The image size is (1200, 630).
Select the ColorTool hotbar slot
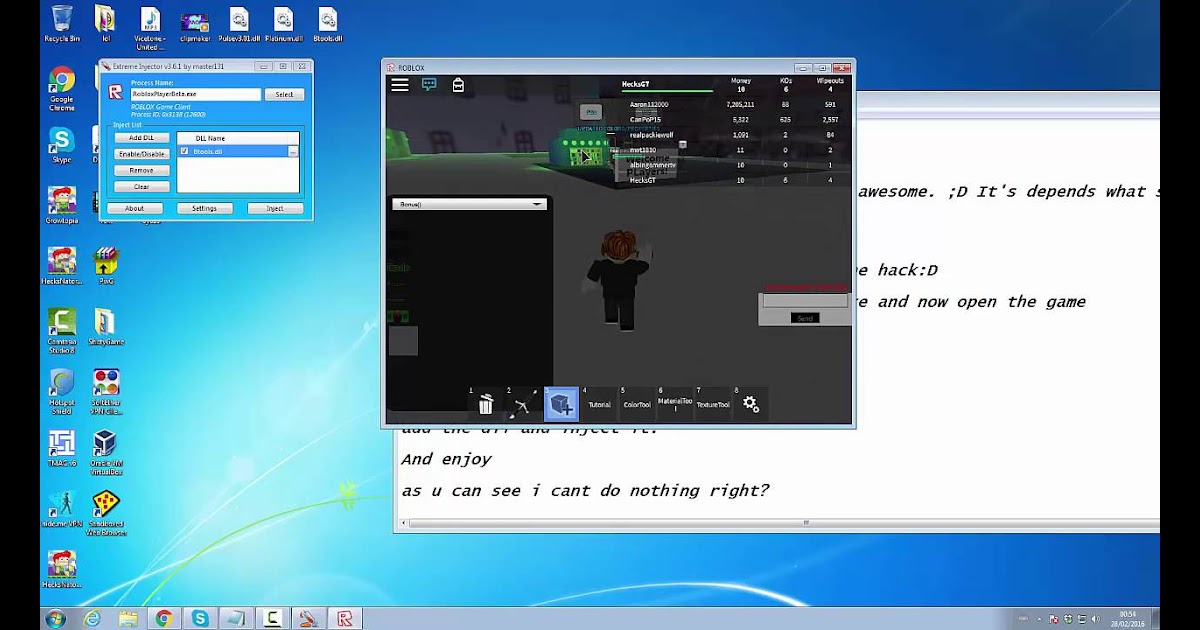[637, 404]
